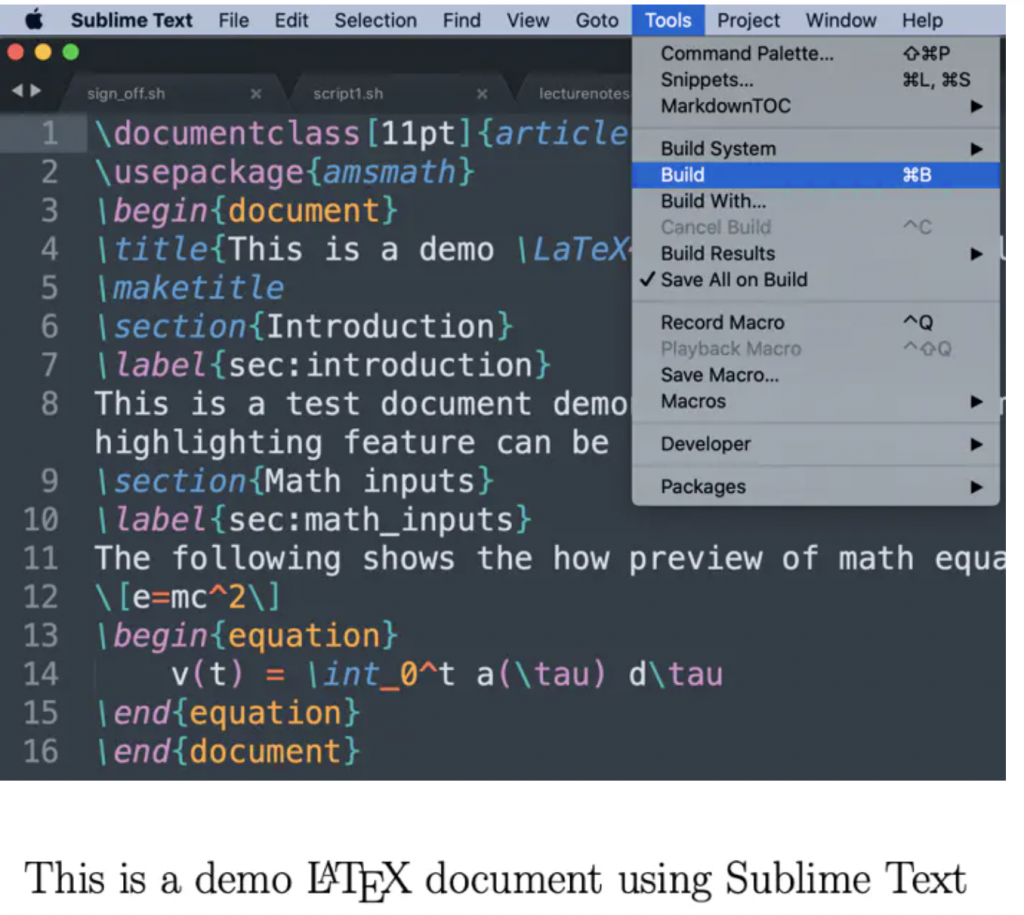Choose Command Palette from Tools menu

[x=816, y=54]
